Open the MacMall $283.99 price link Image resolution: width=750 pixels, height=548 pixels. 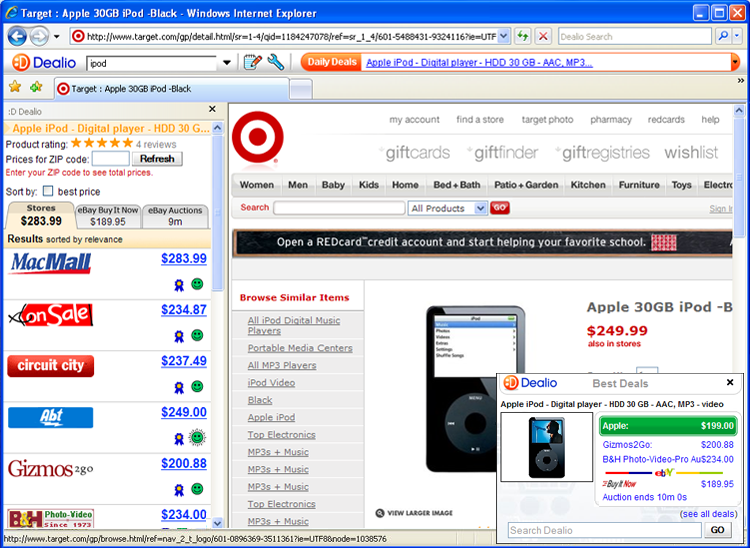[184, 259]
